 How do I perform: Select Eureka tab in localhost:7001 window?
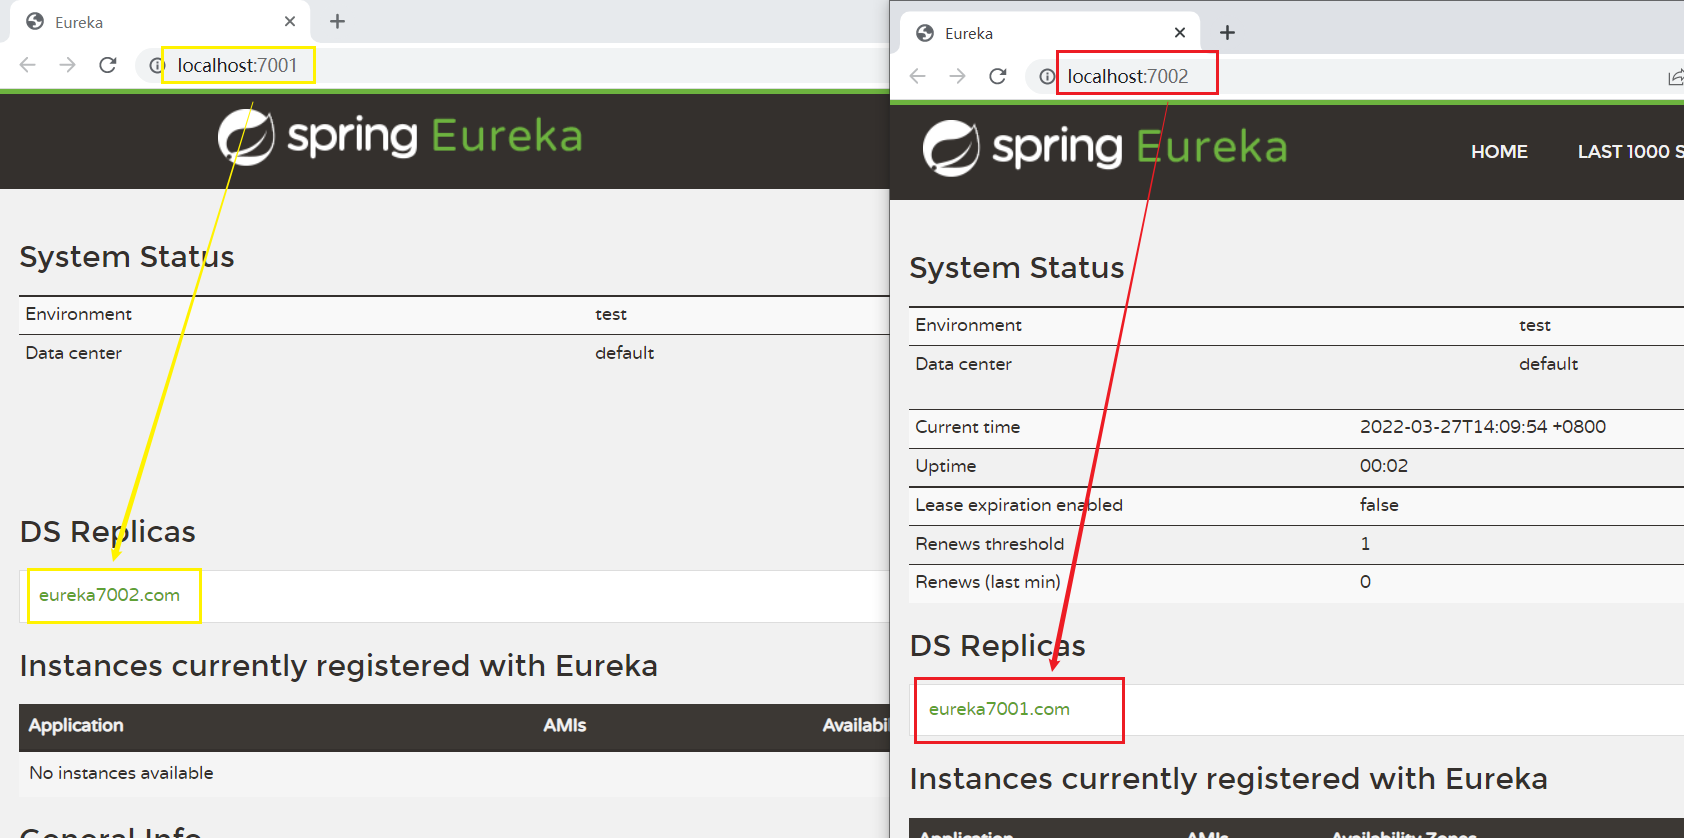160,22
